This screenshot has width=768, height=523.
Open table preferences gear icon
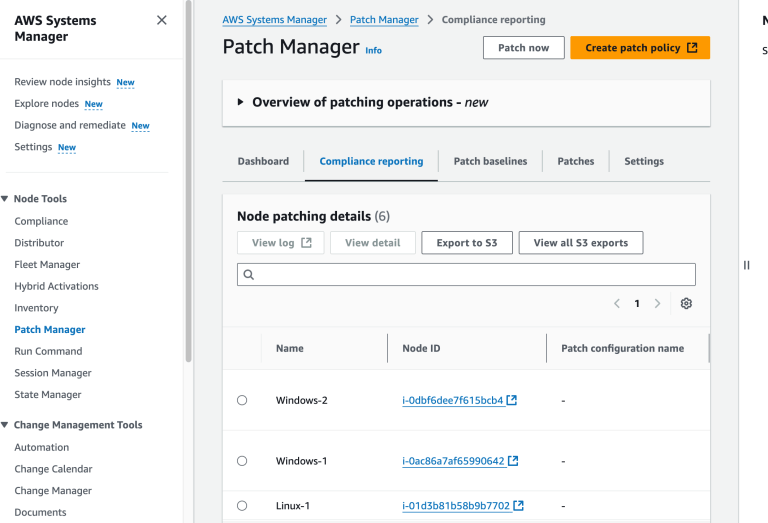686,304
